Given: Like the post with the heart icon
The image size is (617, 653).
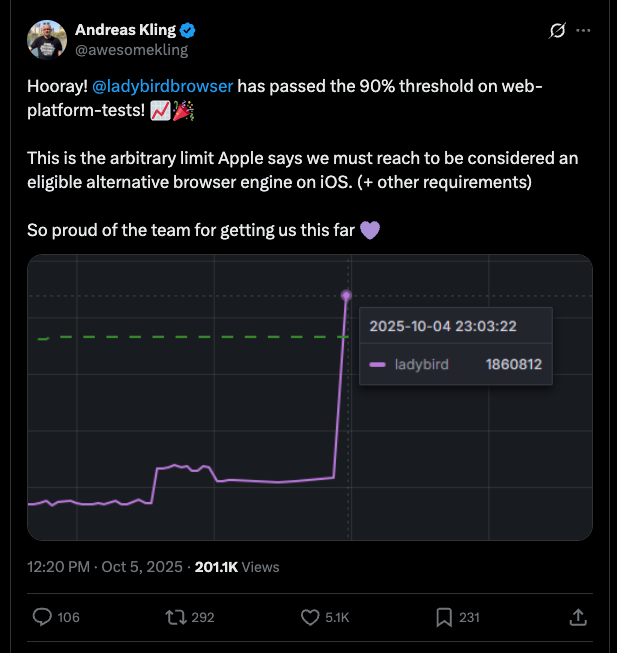Looking at the screenshot, I should (310, 617).
